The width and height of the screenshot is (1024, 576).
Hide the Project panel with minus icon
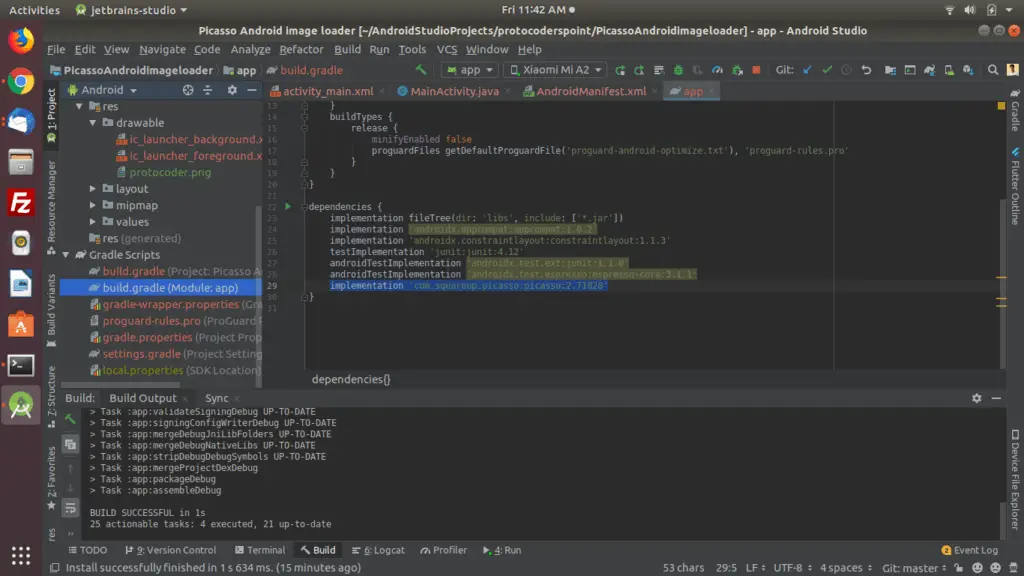251,90
